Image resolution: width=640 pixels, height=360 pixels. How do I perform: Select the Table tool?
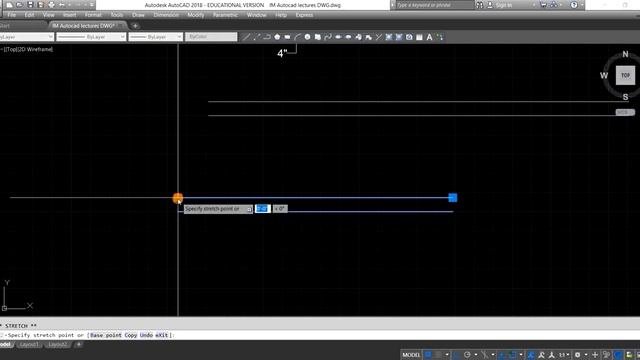419,37
